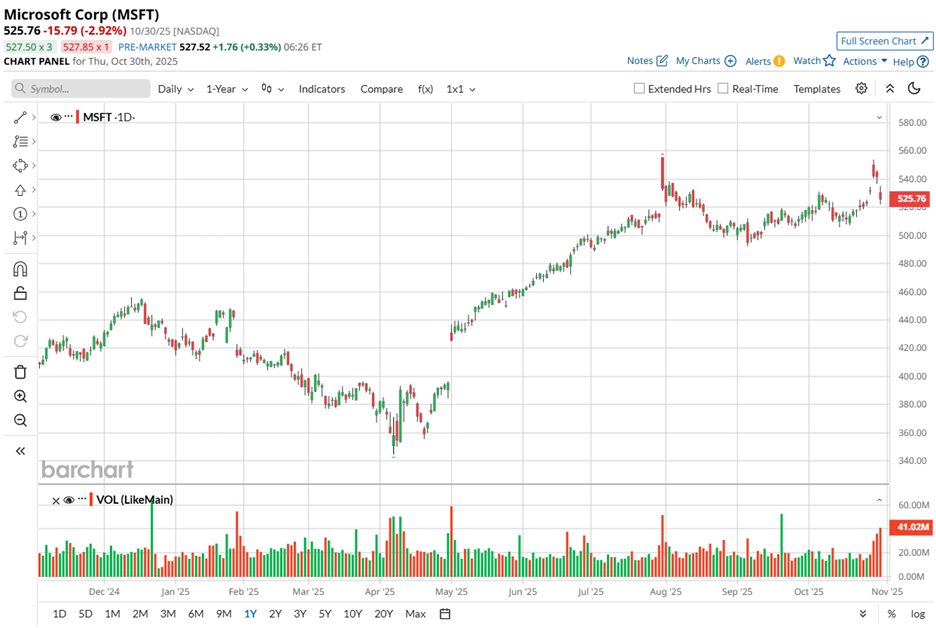Viewport: 936px width, 628px height.
Task: Click the 525.76 current price label
Action: pyautogui.click(x=910, y=199)
